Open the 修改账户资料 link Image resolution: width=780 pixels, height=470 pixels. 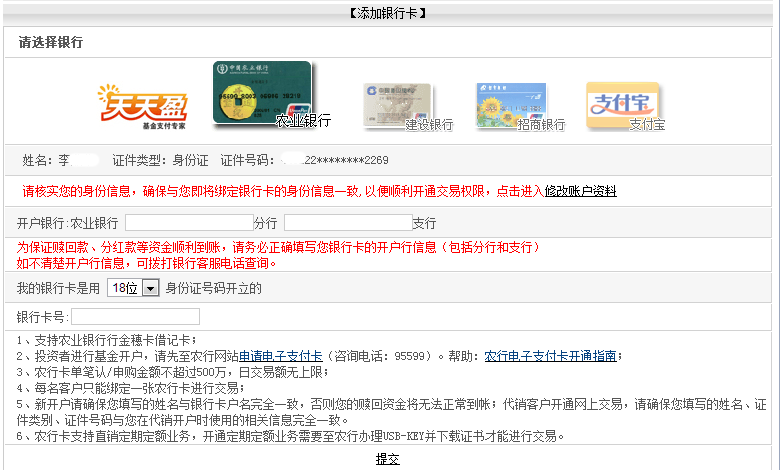point(580,191)
